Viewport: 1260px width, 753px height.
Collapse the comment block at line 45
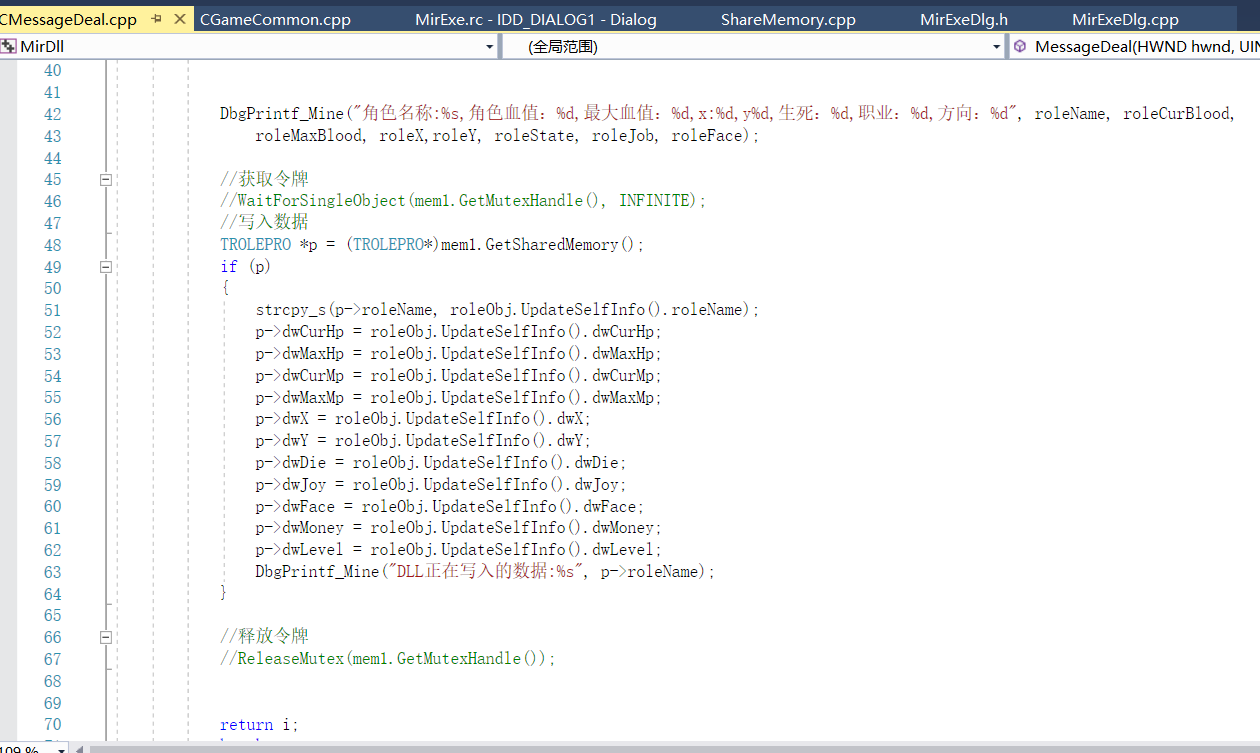(x=105, y=180)
